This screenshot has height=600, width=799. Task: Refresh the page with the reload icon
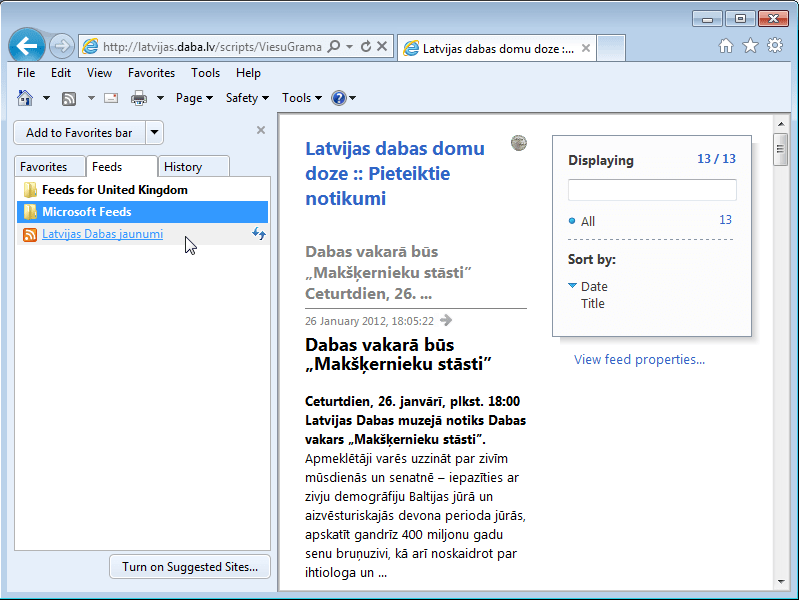[x=365, y=46]
